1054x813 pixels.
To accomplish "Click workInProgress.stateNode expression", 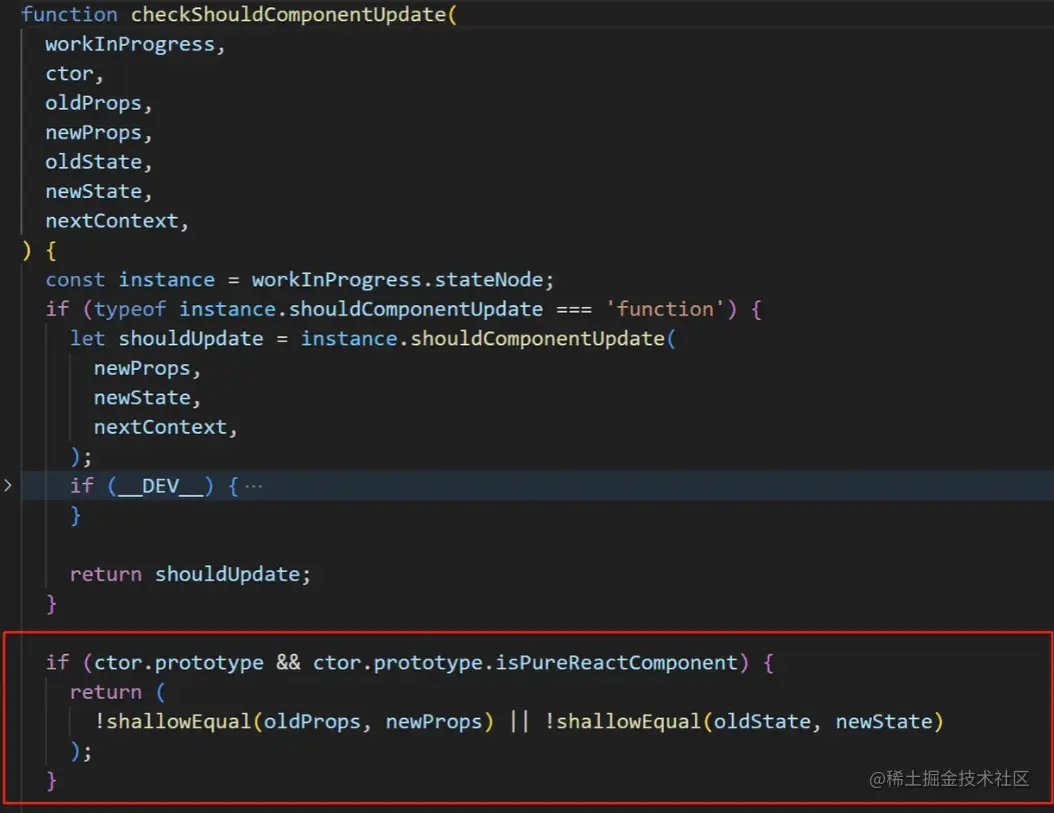I will [x=397, y=280].
